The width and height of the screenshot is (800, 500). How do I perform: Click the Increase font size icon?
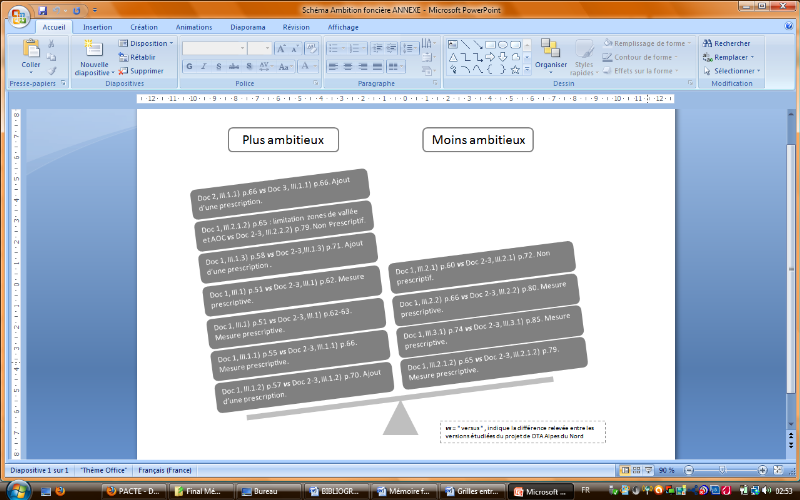[x=281, y=48]
